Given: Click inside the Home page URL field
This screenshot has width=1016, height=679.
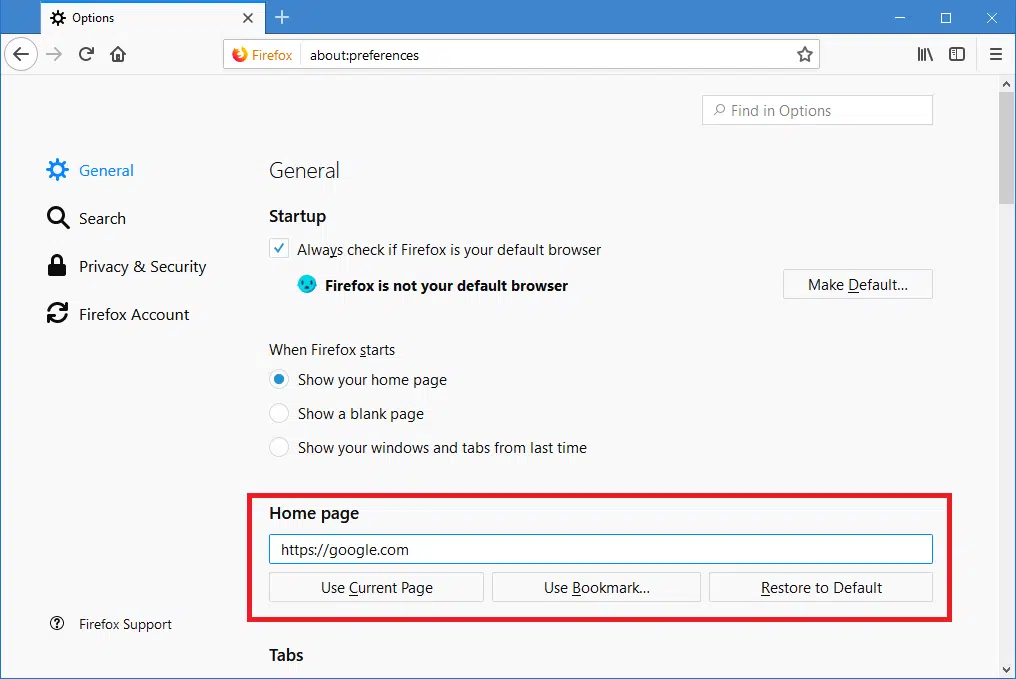Looking at the screenshot, I should click(x=600, y=548).
